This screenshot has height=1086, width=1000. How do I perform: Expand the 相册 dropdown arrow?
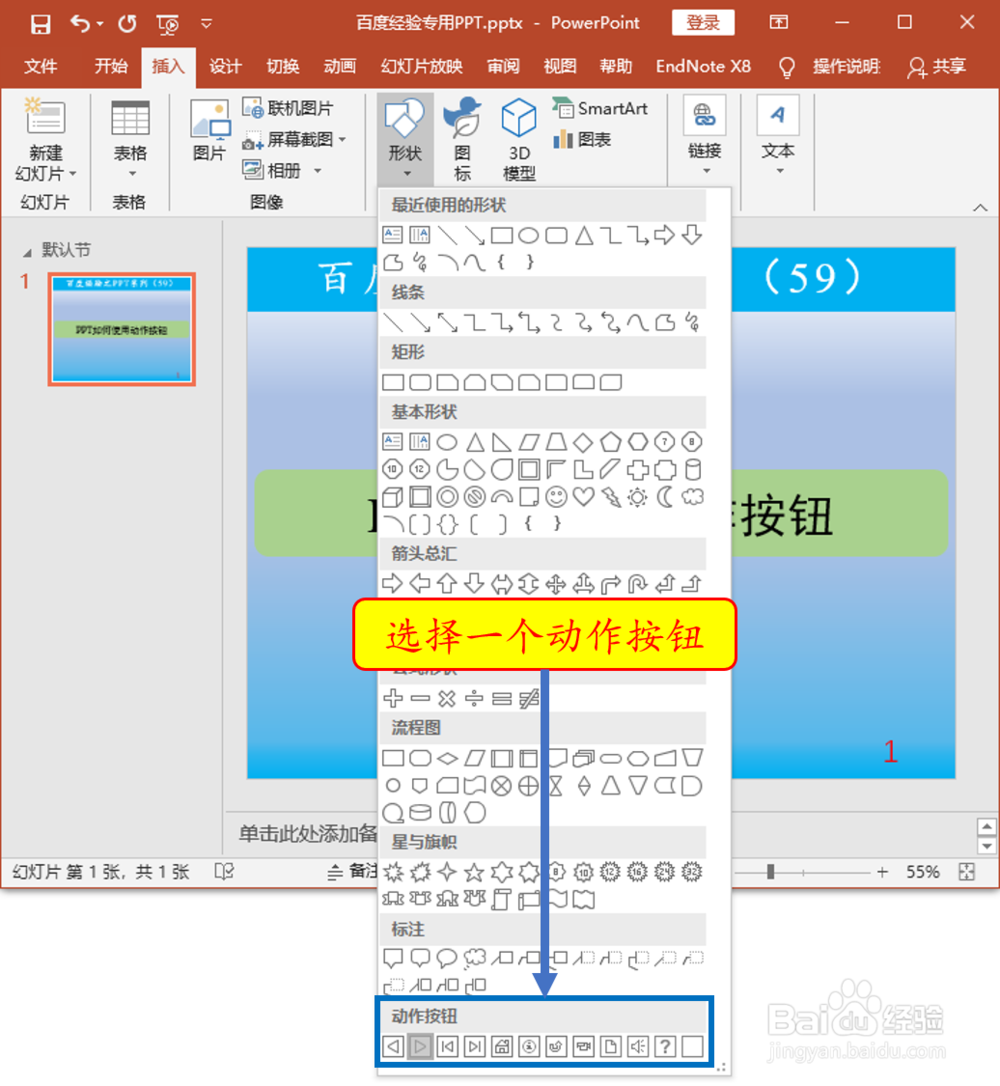click(318, 170)
